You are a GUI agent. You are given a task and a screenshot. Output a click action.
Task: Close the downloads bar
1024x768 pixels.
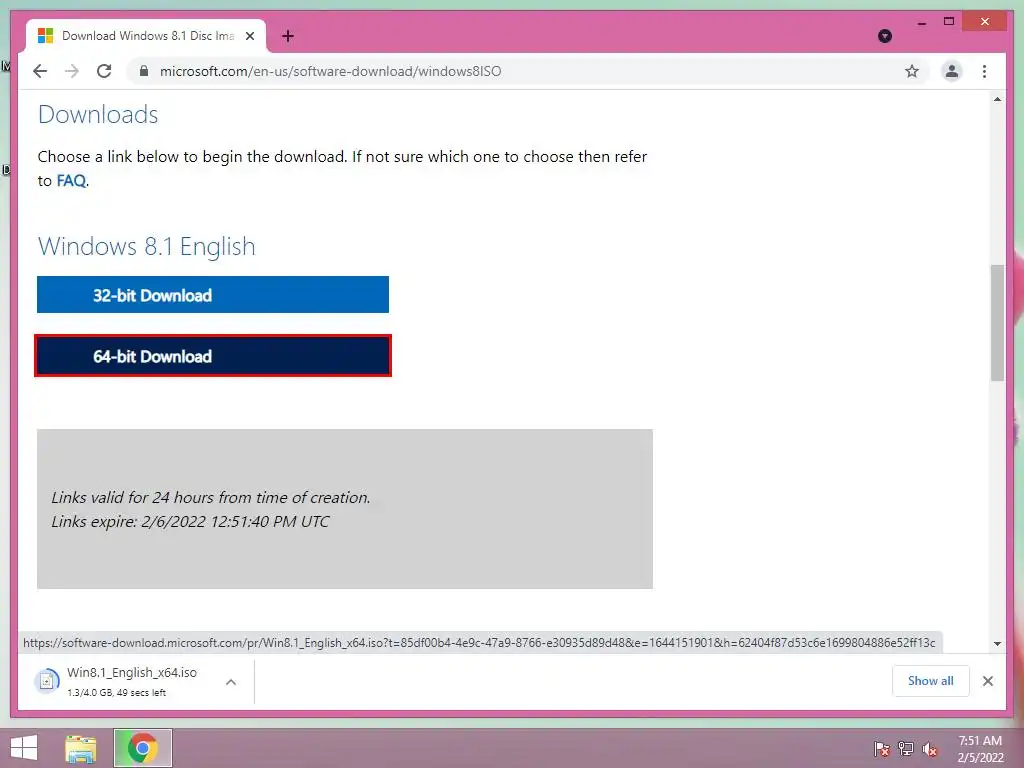coord(988,681)
